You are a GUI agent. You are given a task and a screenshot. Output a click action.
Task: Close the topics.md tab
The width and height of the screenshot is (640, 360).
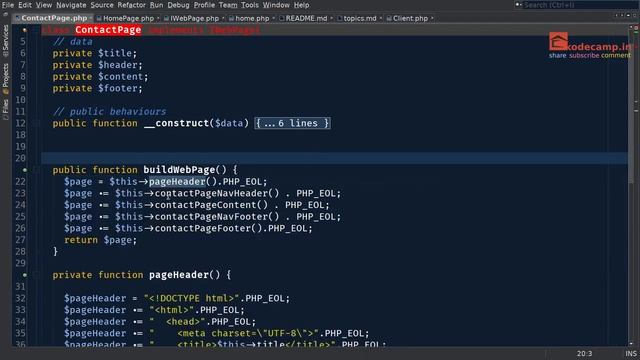pyautogui.click(x=380, y=18)
